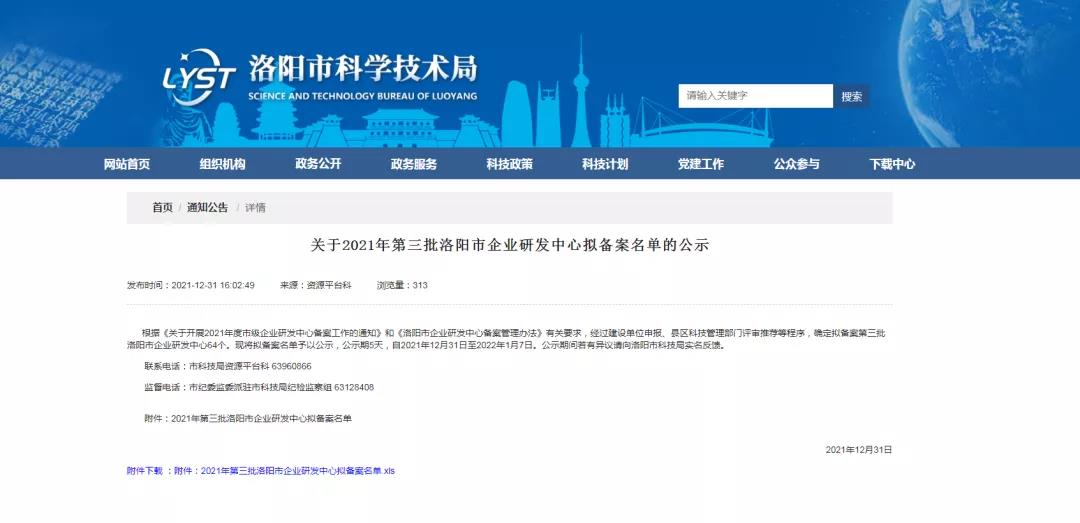Click the 附件：2021年第三批 attachment description line
Viewport: 1080px width, 523px height.
point(248,418)
